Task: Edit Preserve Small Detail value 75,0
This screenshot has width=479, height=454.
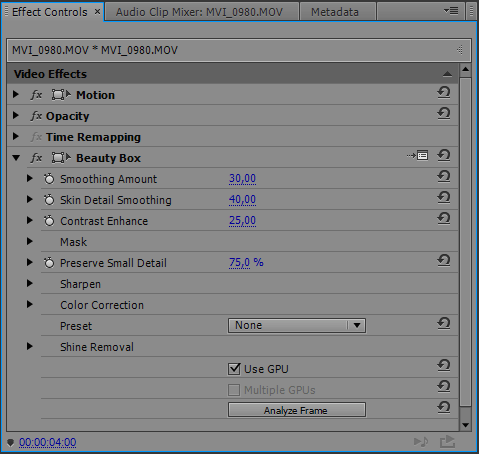Action: point(239,263)
